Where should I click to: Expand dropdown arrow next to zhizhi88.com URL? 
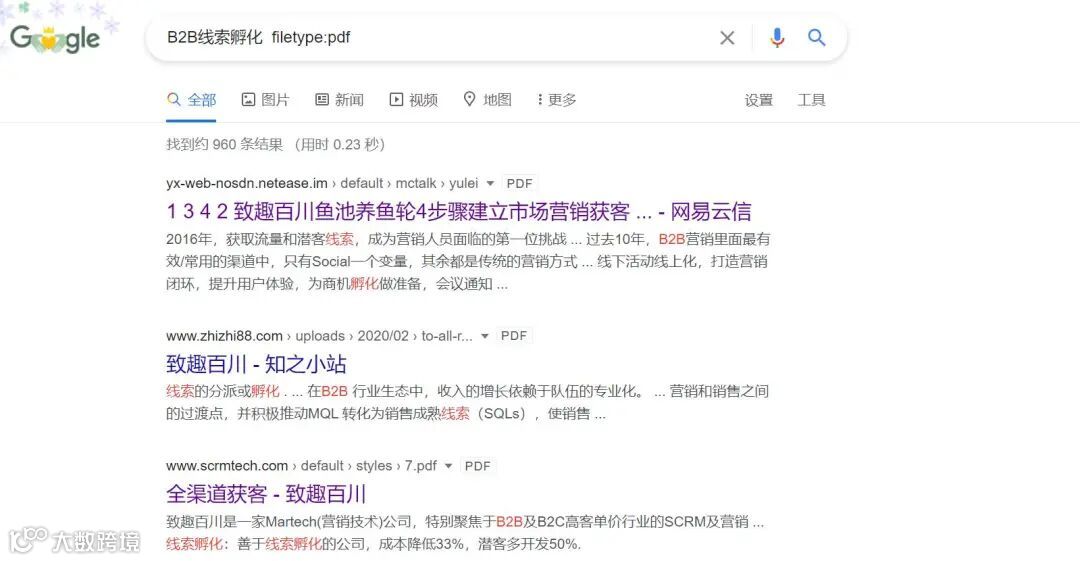coord(485,336)
